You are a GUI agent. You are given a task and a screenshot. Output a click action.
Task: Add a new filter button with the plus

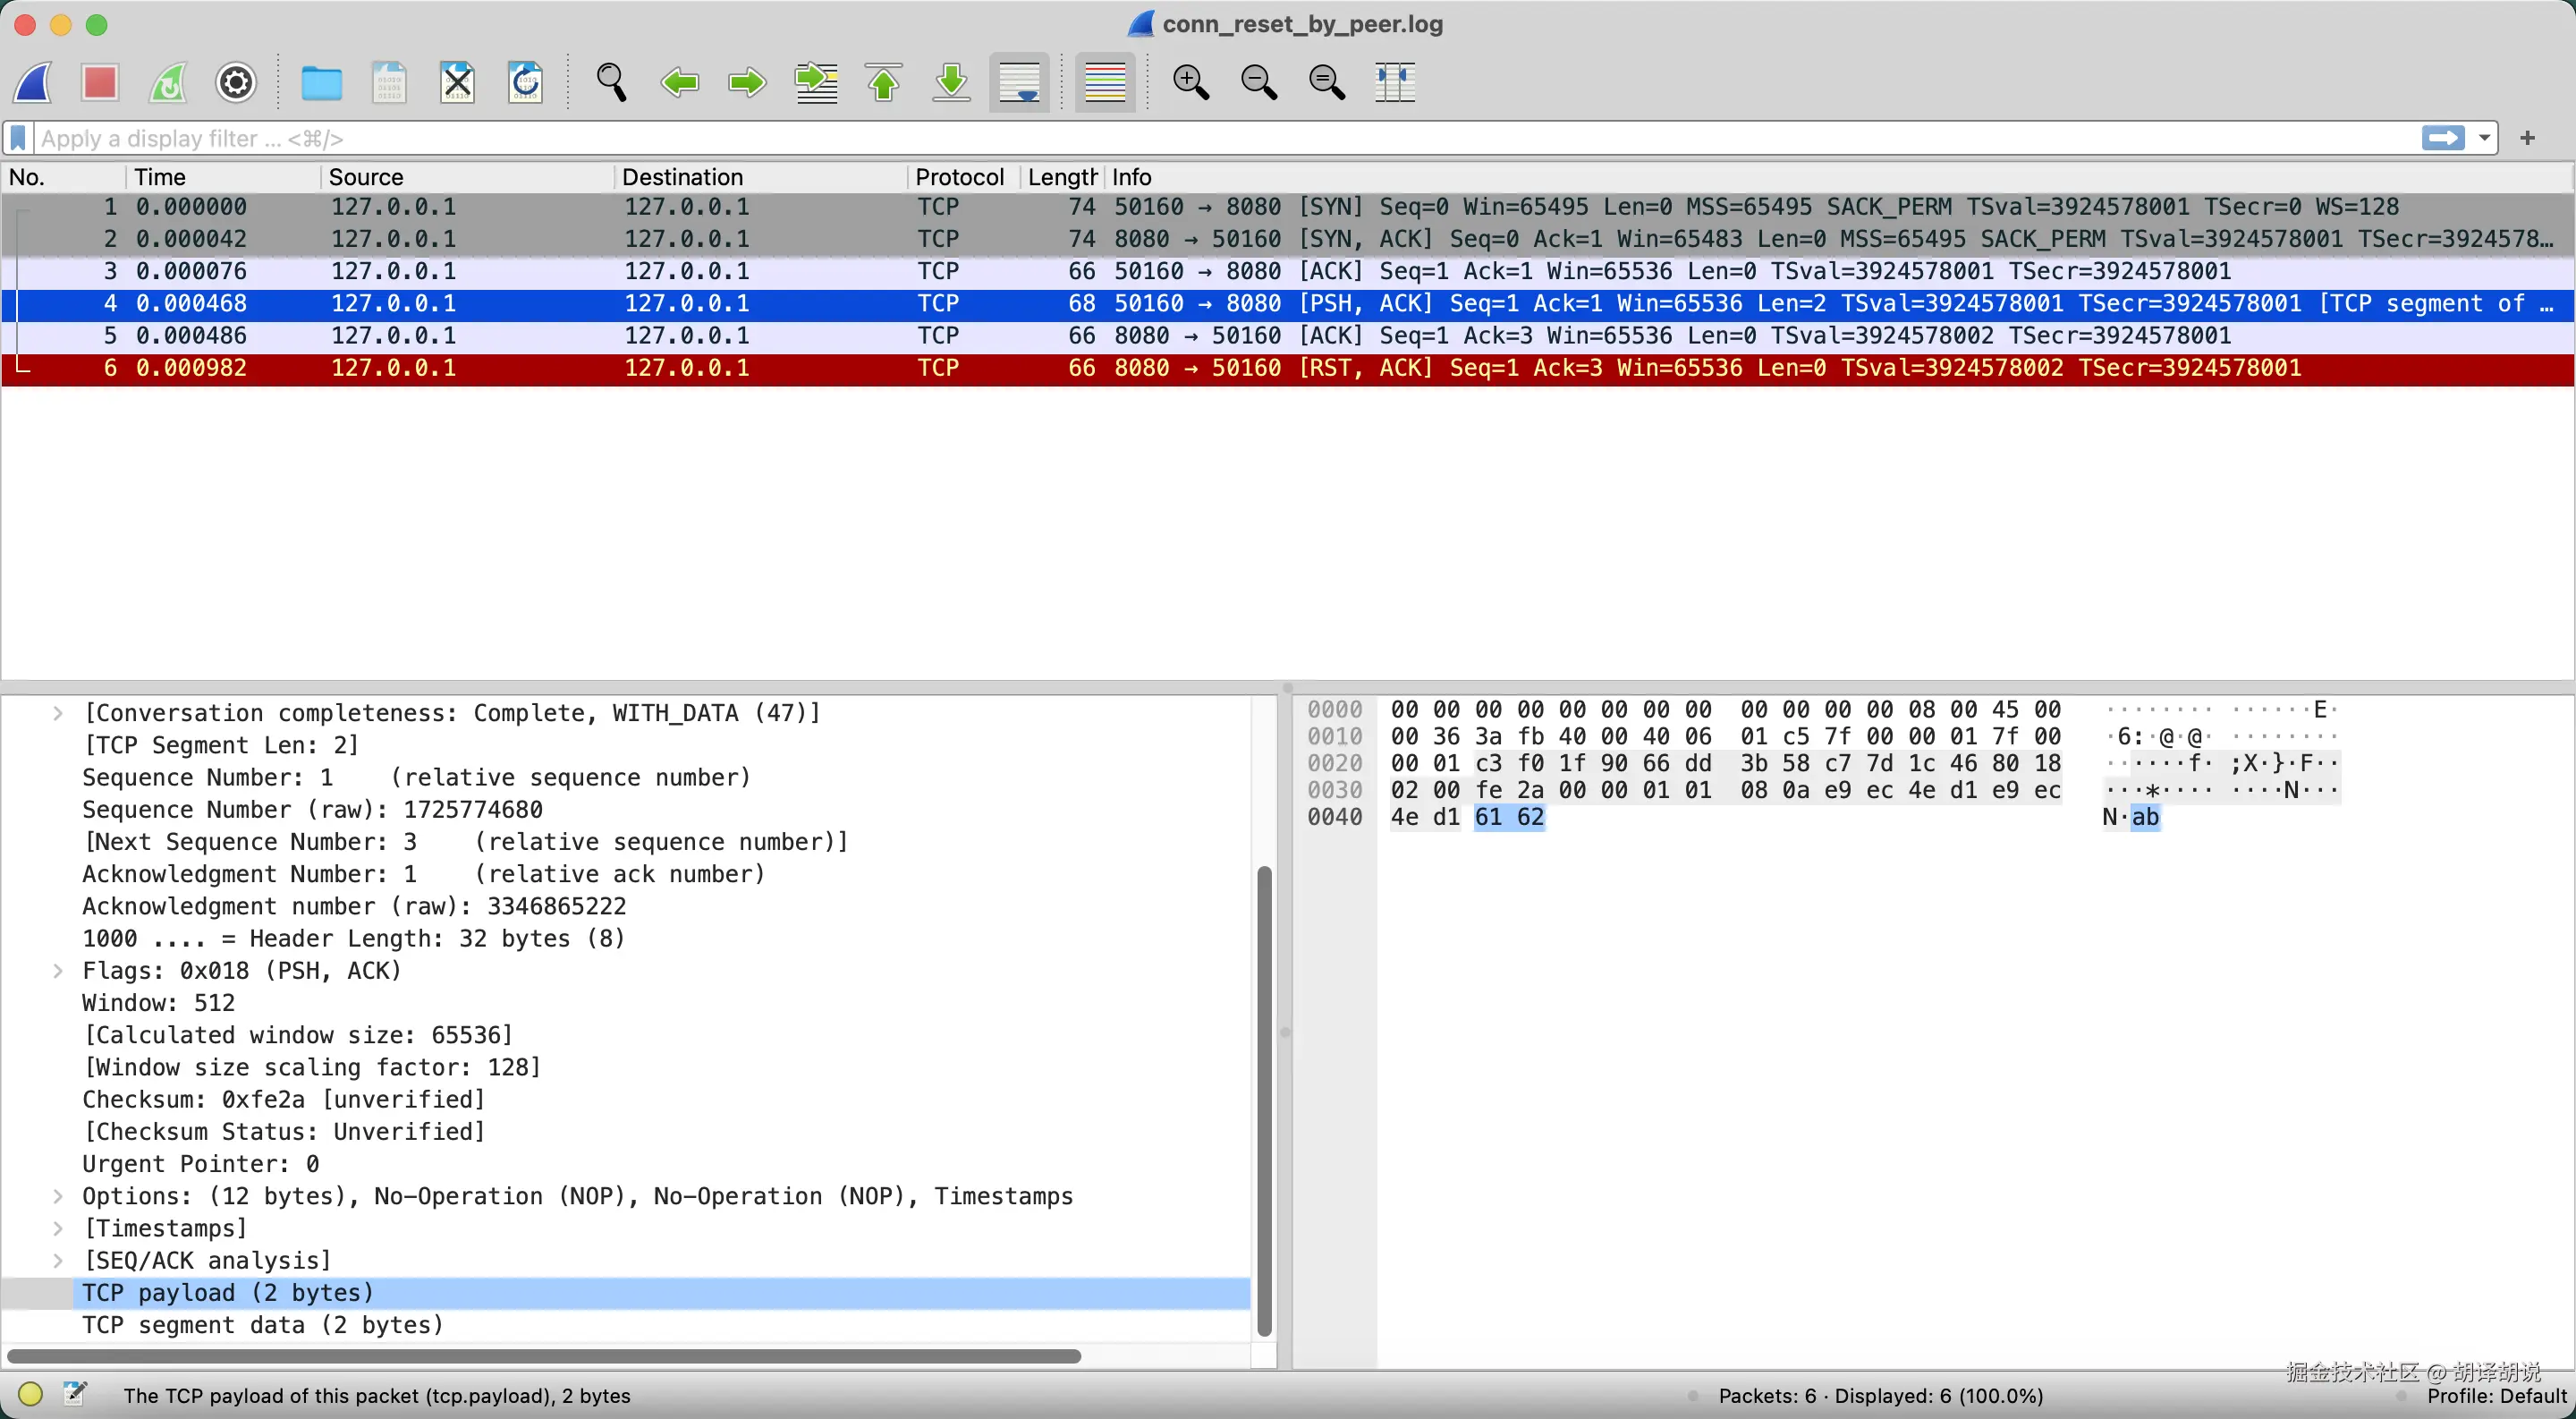pyautogui.click(x=2528, y=138)
